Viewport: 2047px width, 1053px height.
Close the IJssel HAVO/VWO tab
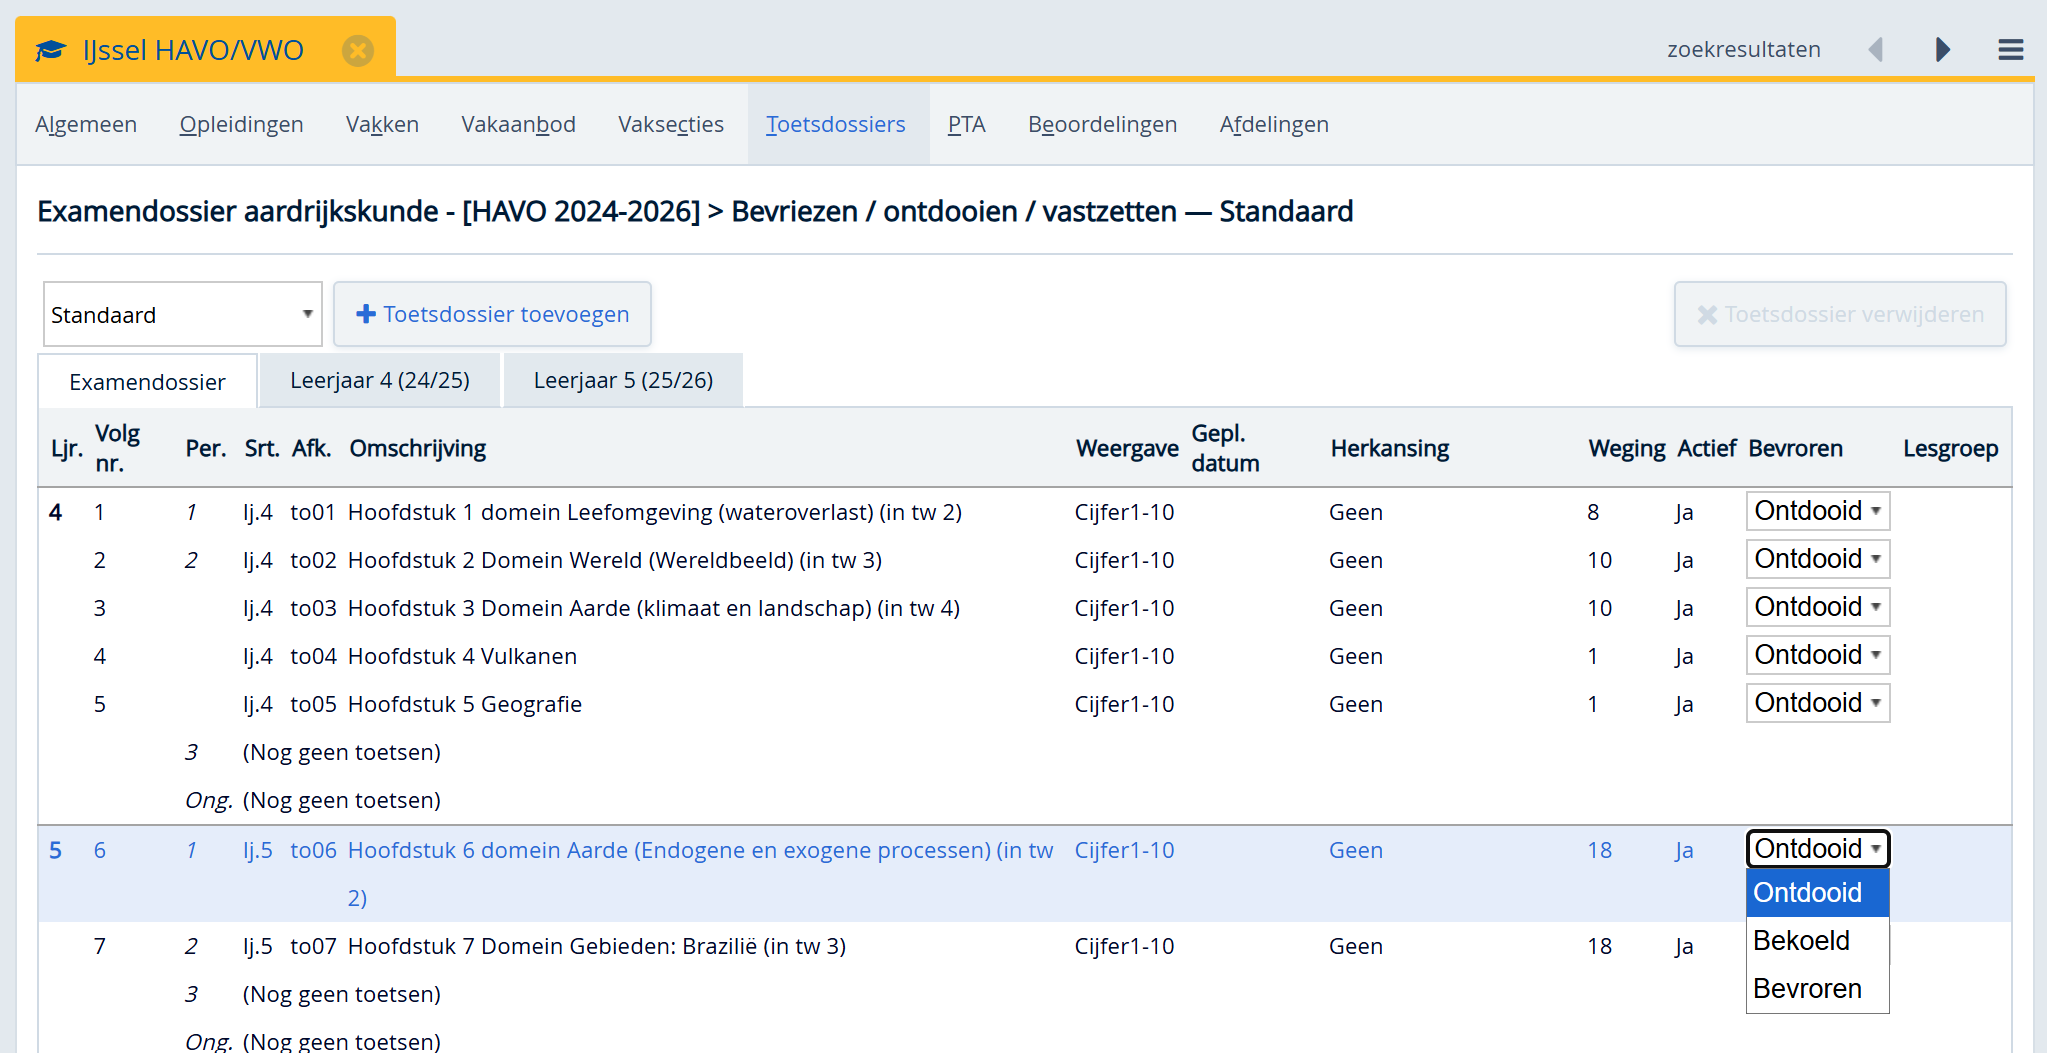[x=357, y=50]
